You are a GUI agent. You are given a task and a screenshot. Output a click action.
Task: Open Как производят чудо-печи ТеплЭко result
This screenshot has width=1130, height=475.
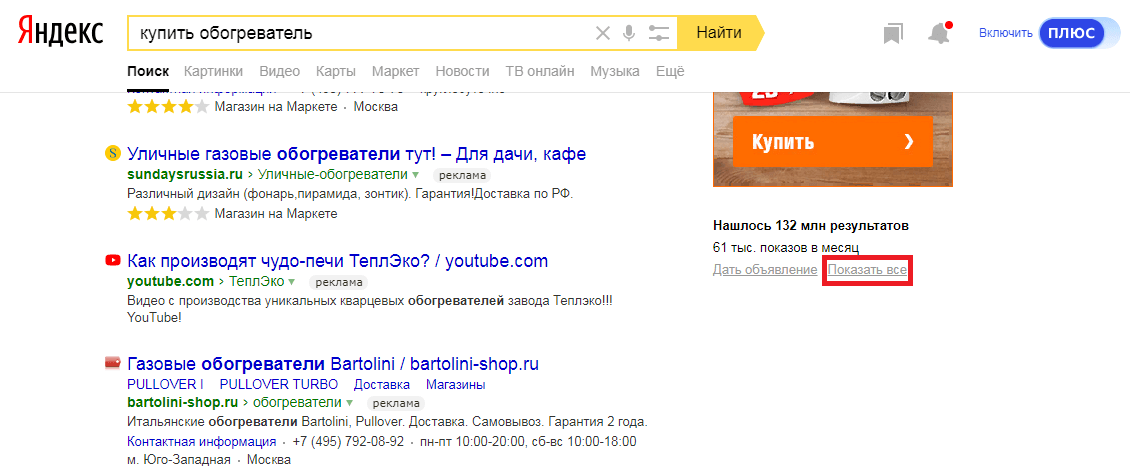(x=337, y=260)
